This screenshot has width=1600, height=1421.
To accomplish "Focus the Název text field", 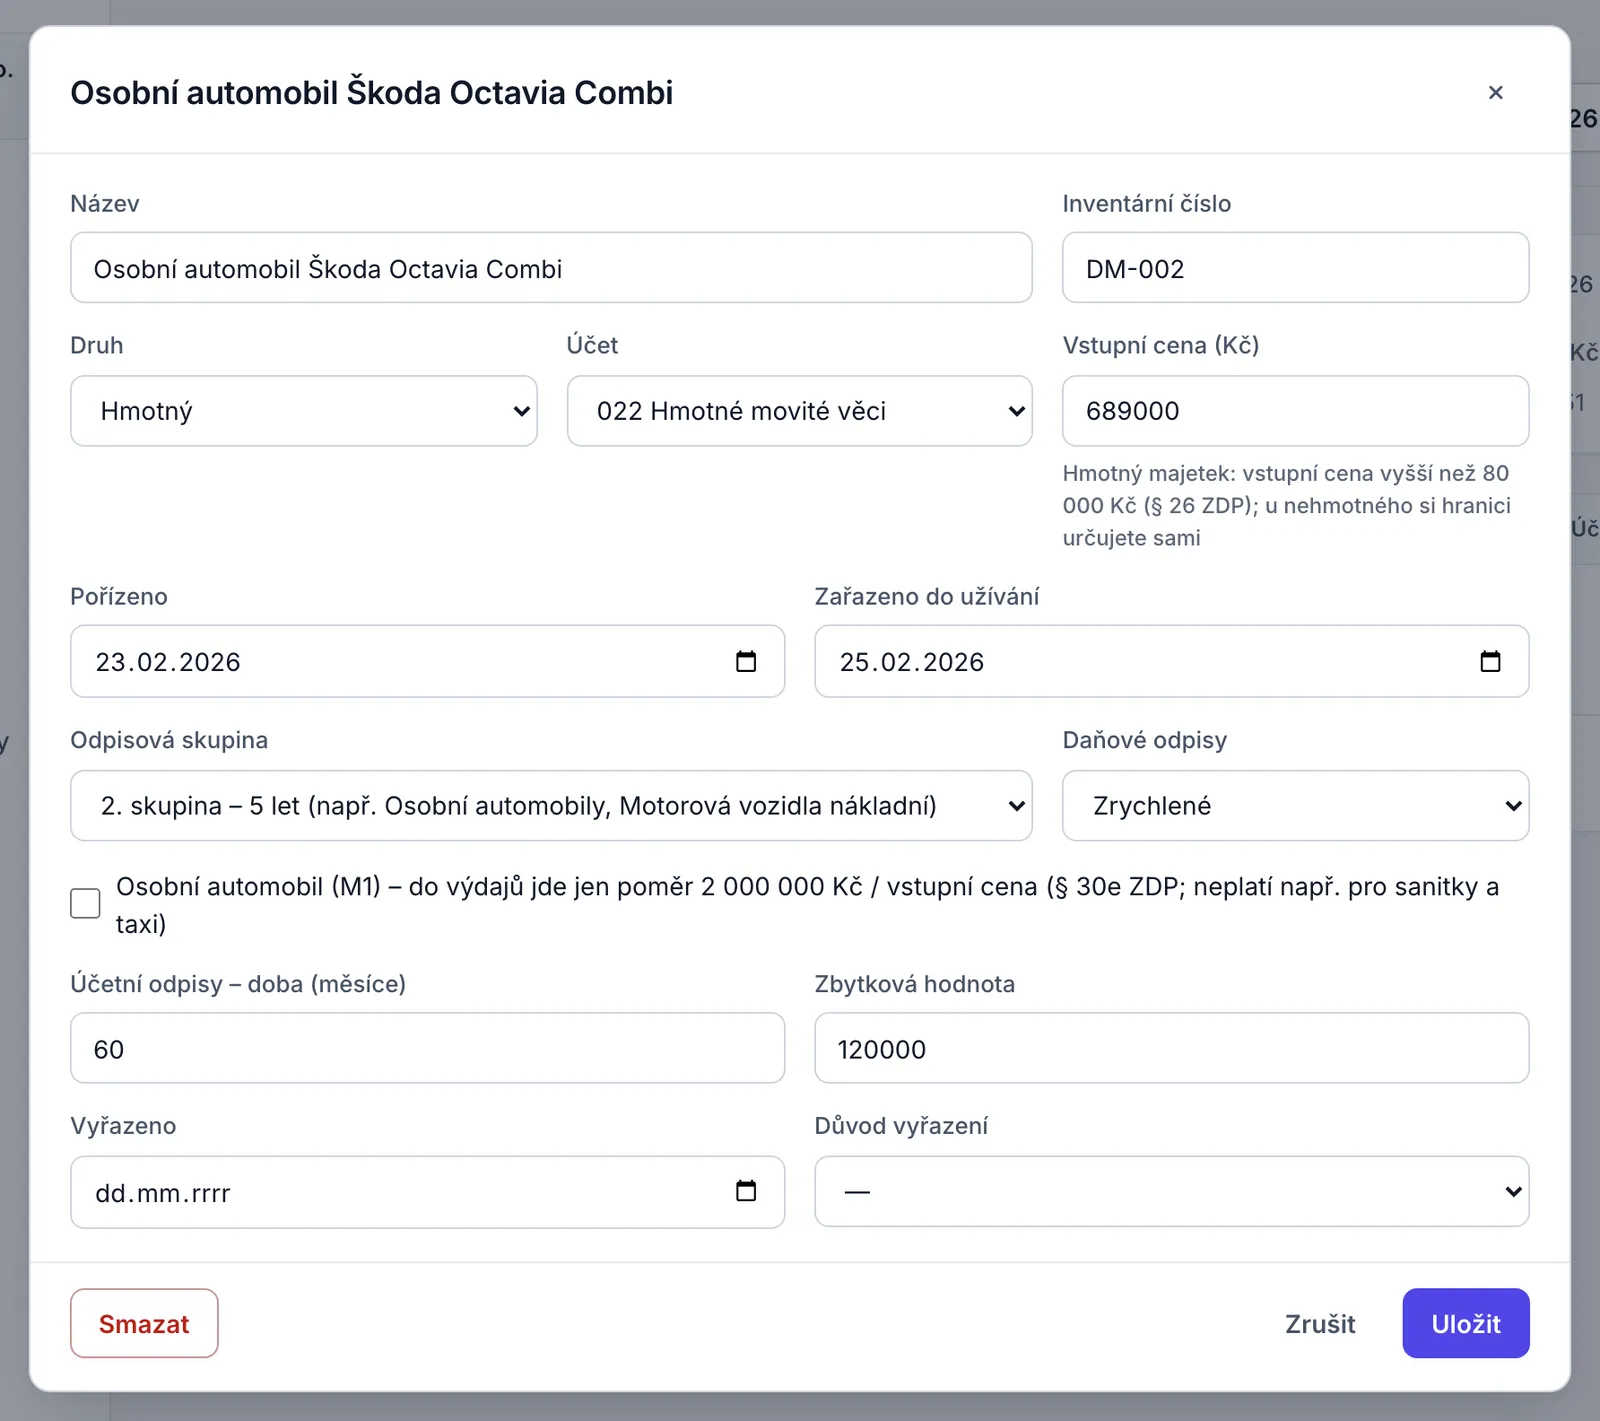I will point(551,268).
